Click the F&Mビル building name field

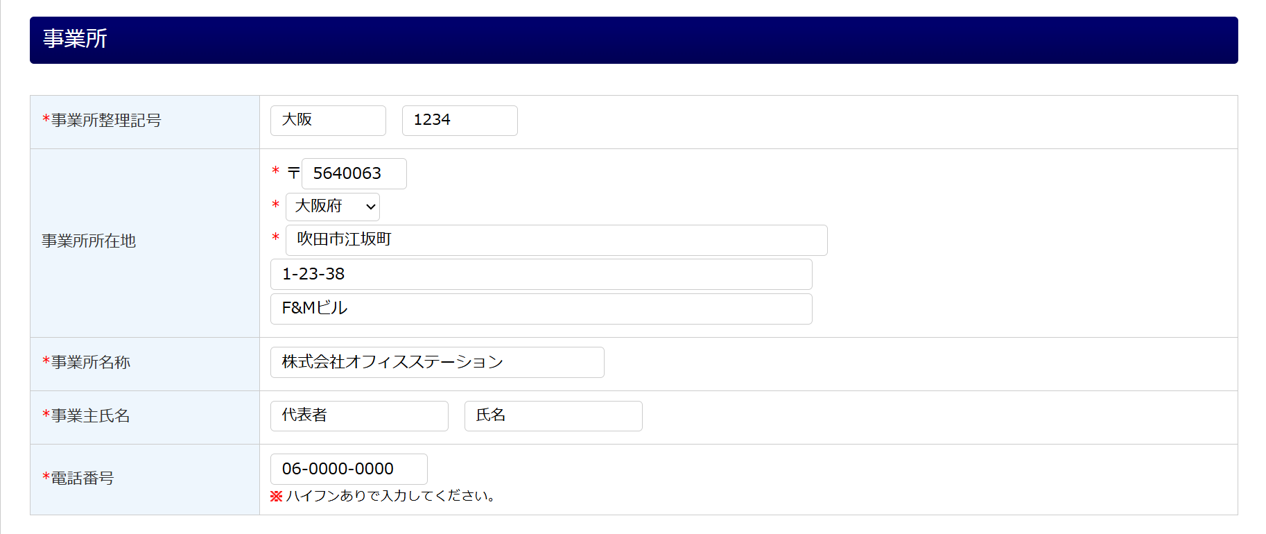pos(541,309)
